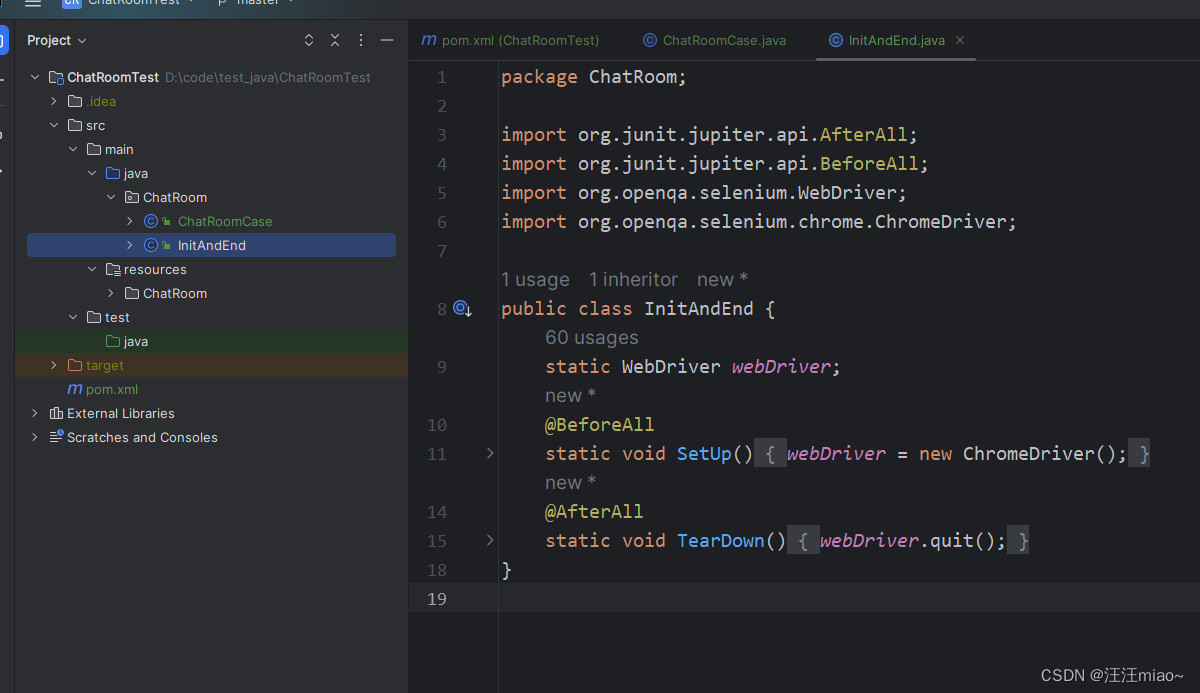This screenshot has width=1200, height=693.
Task: Click the '1 usage' hint above the class
Action: pyautogui.click(x=535, y=280)
